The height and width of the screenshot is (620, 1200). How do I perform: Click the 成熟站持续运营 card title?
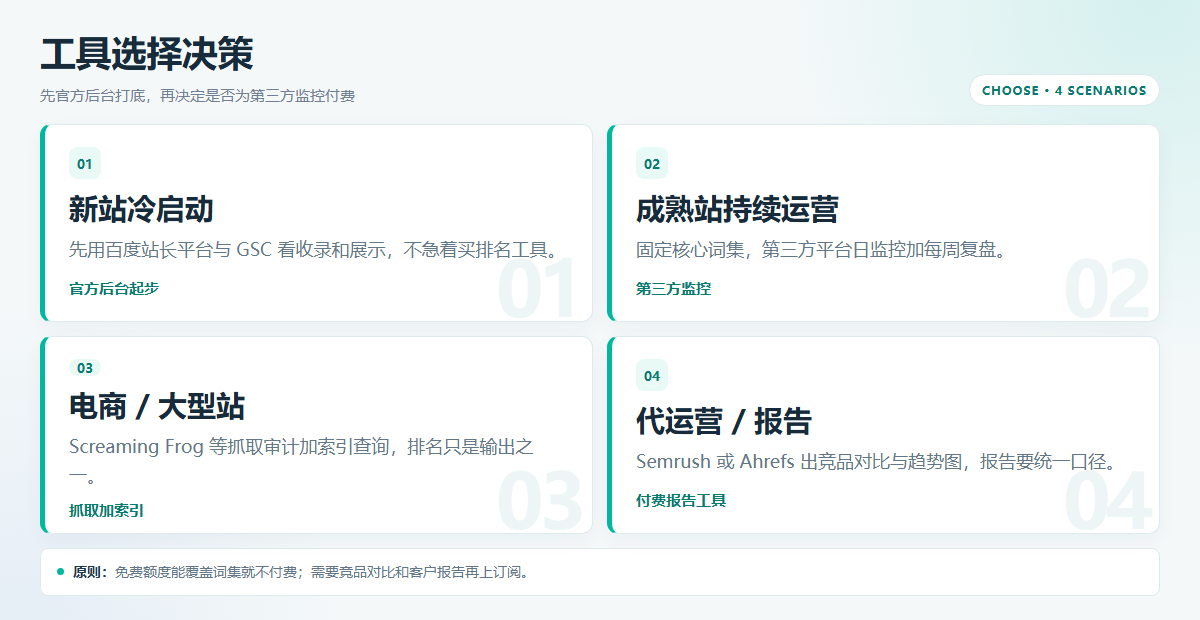tap(737, 210)
